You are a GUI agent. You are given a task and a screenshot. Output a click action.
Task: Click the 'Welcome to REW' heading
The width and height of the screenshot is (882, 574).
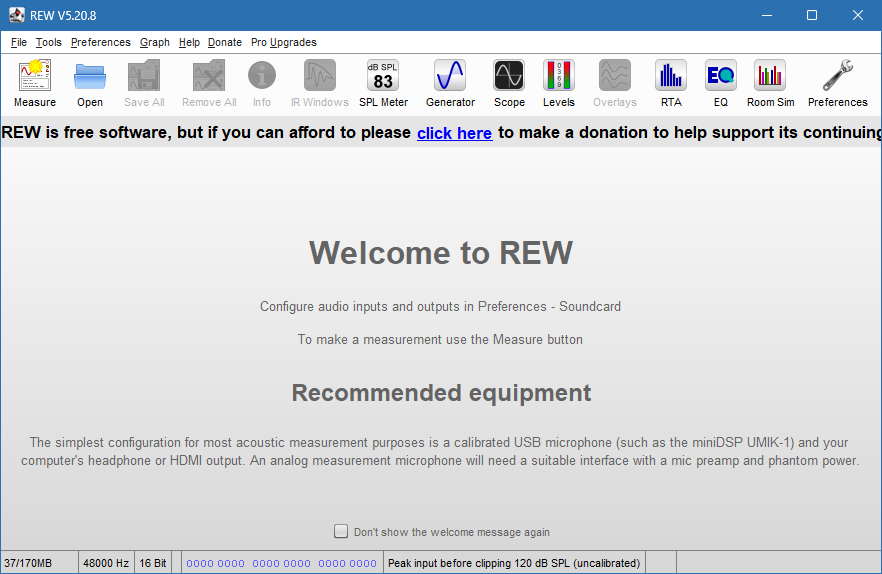click(x=441, y=253)
